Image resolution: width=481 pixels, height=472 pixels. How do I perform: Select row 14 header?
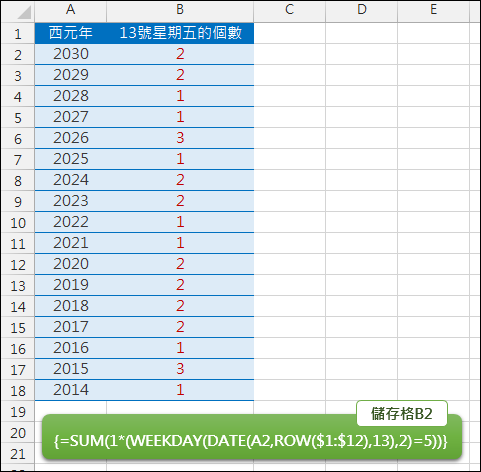tap(18, 307)
